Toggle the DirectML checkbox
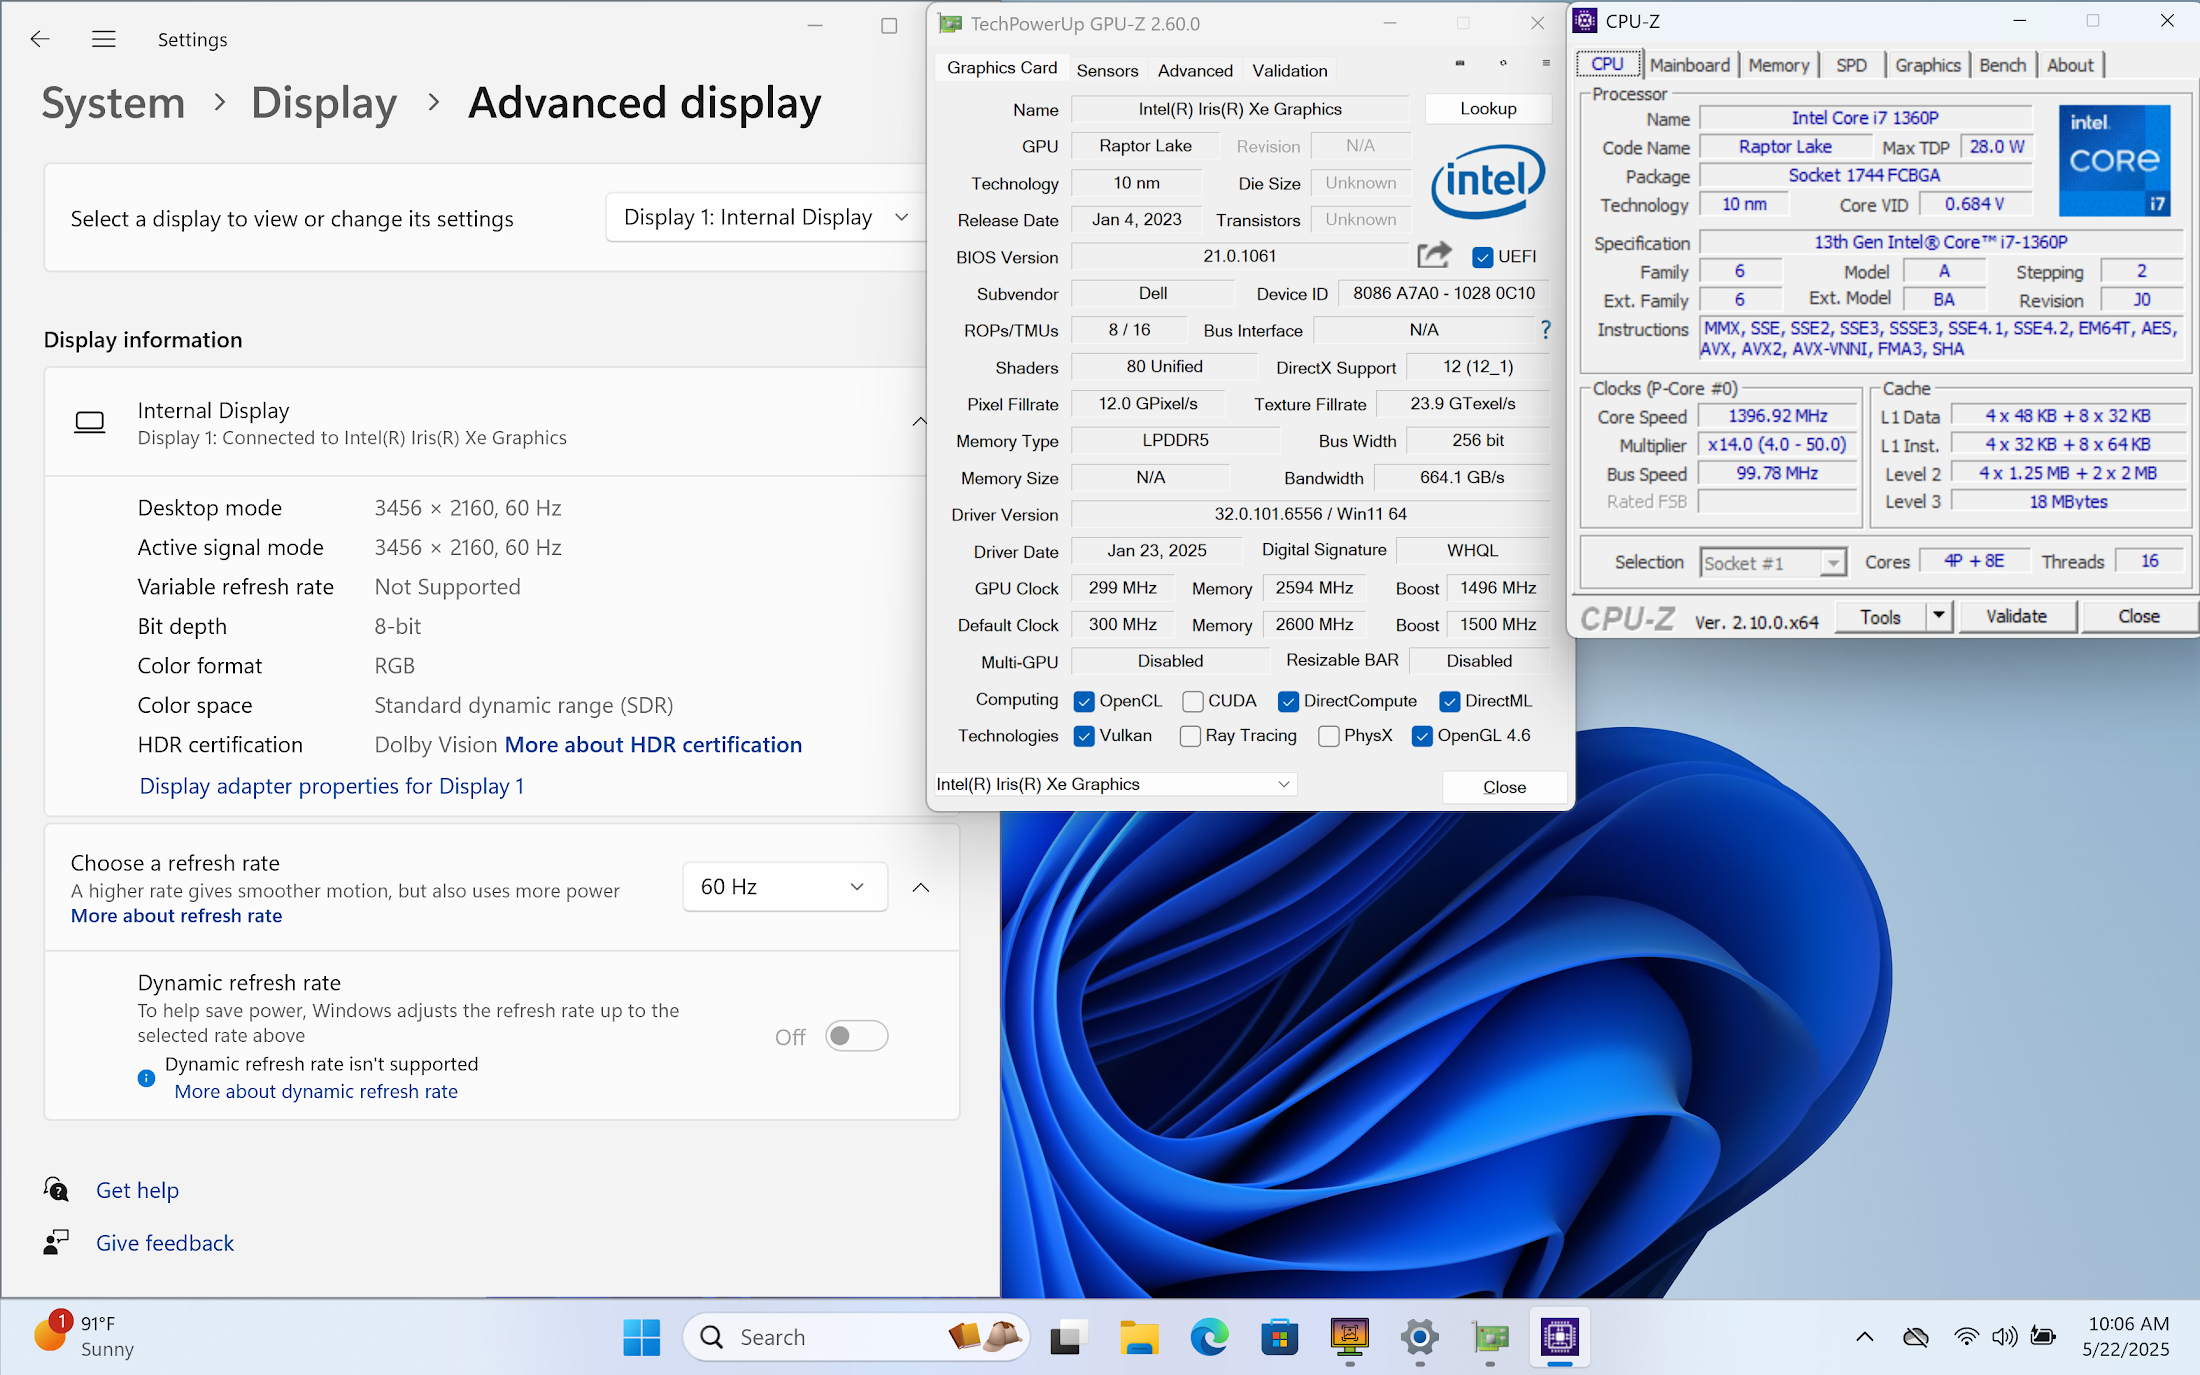 pos(1449,702)
